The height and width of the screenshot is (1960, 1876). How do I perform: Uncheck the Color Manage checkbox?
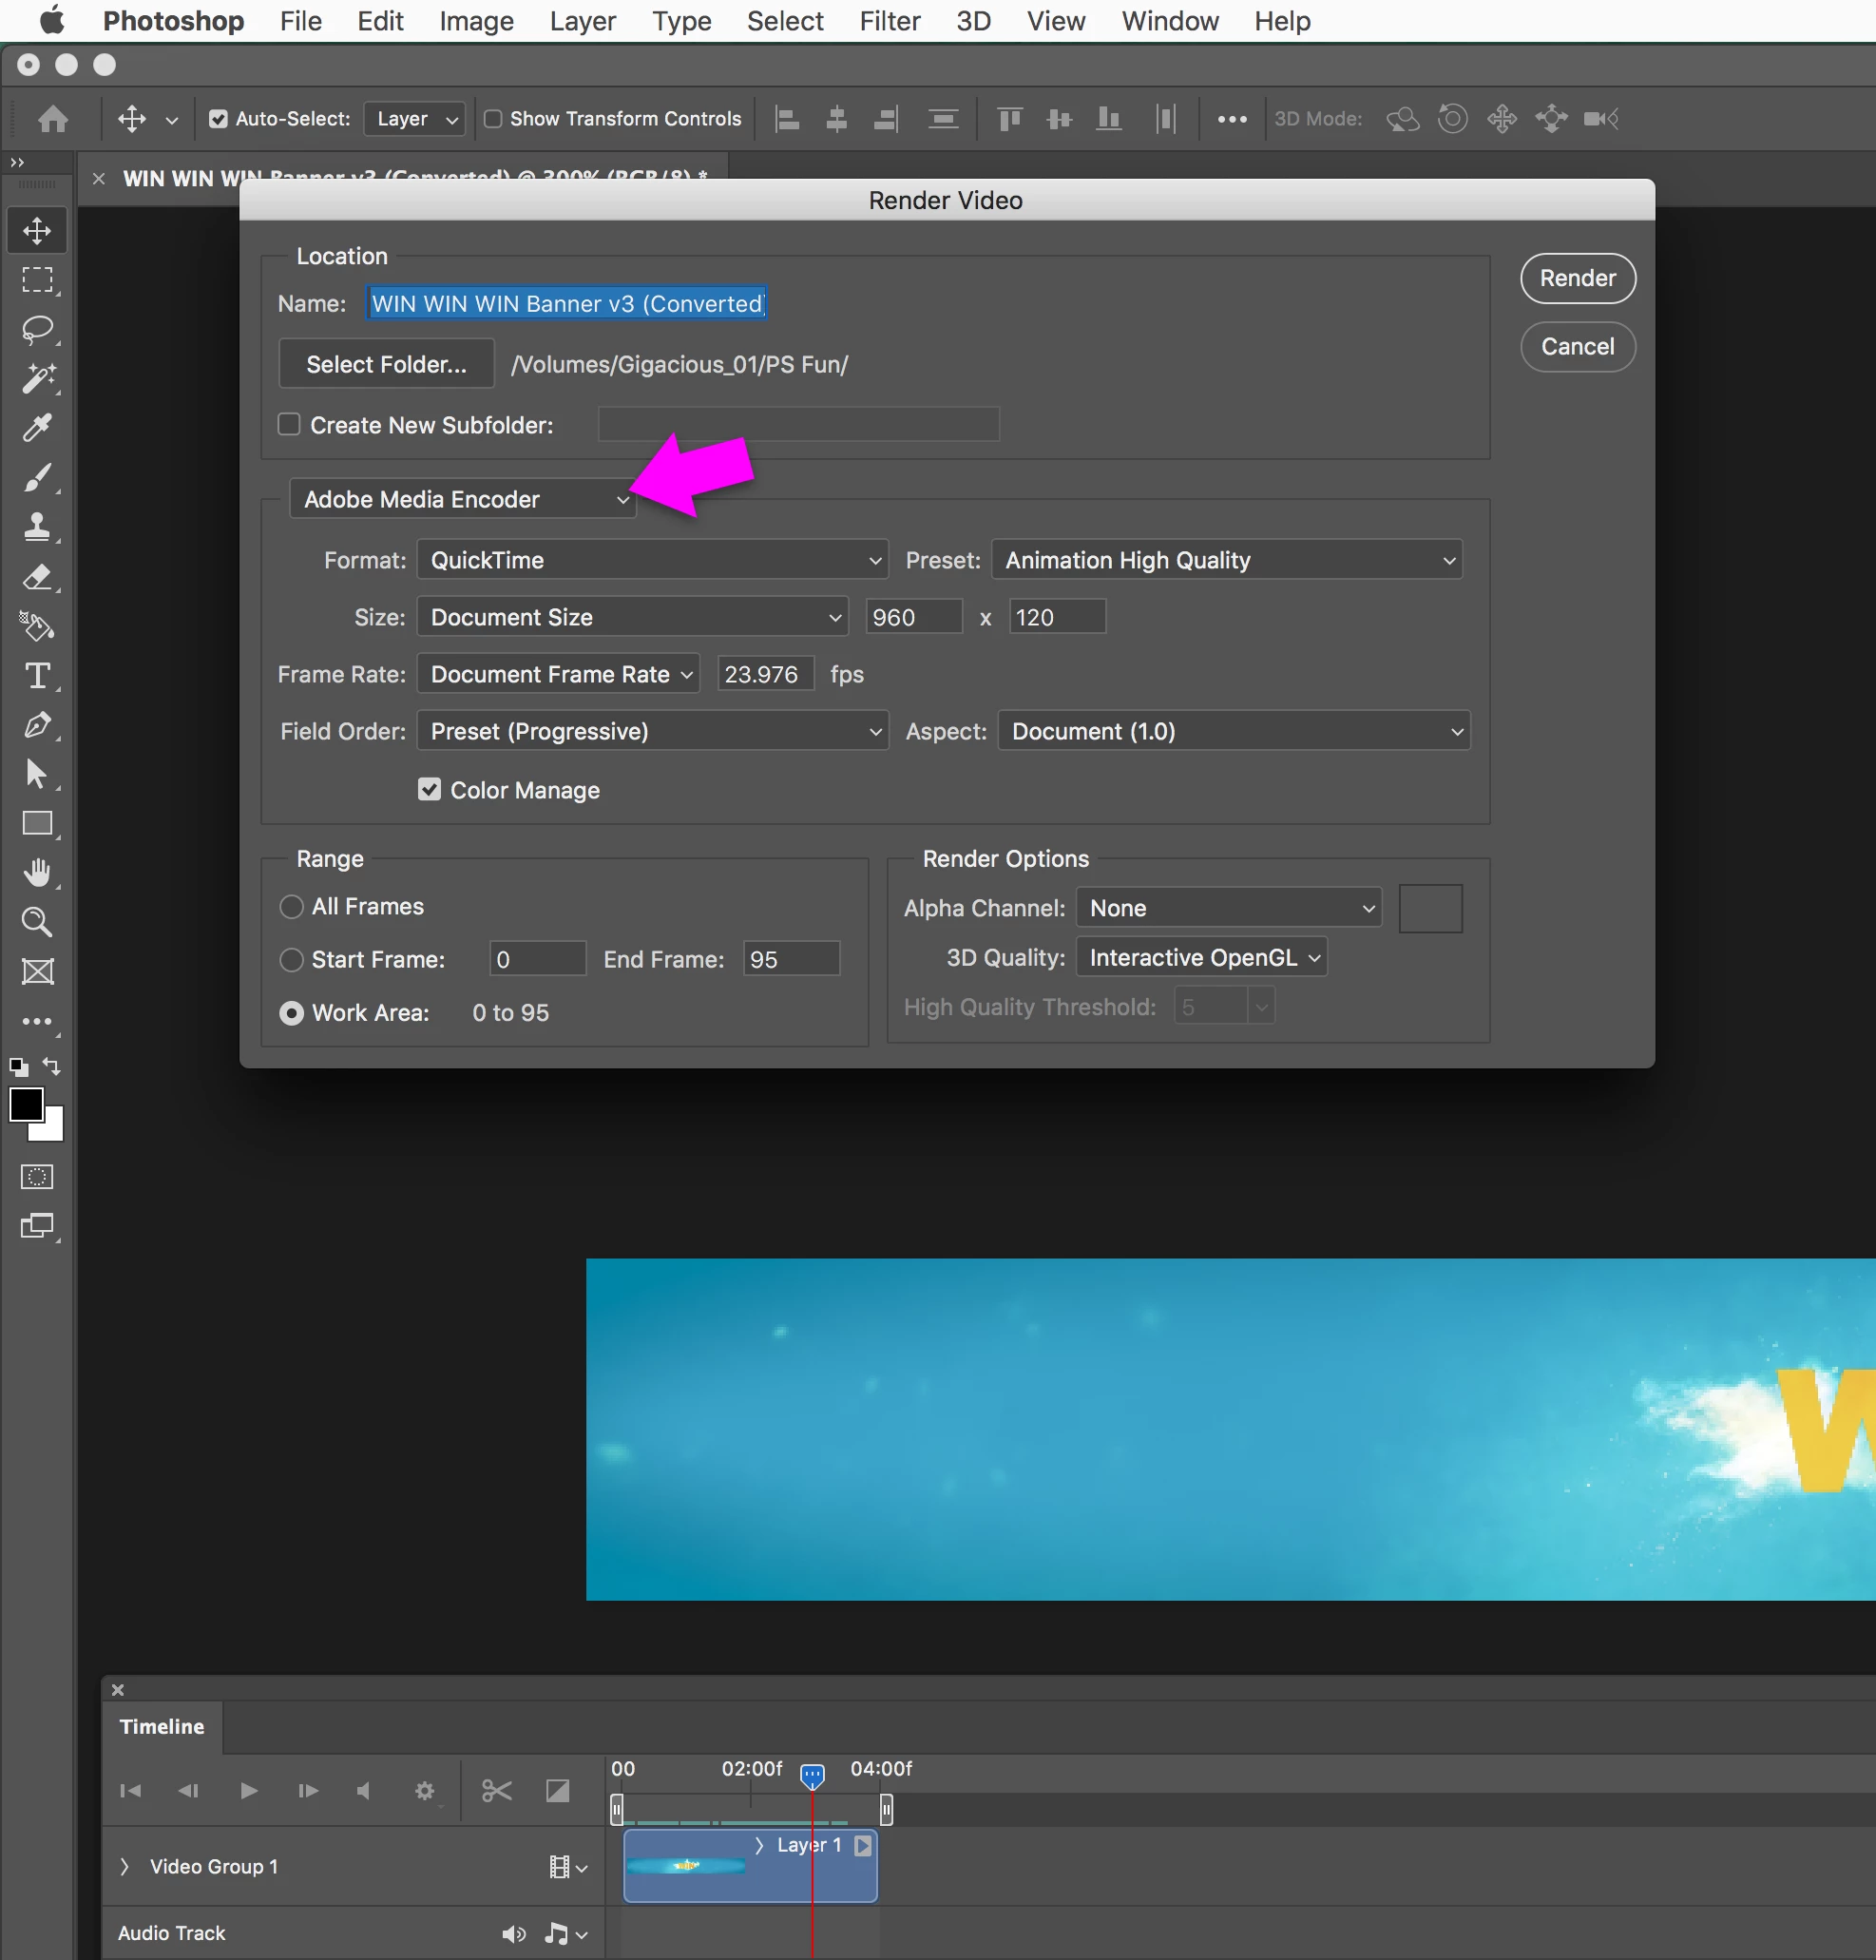(x=429, y=790)
